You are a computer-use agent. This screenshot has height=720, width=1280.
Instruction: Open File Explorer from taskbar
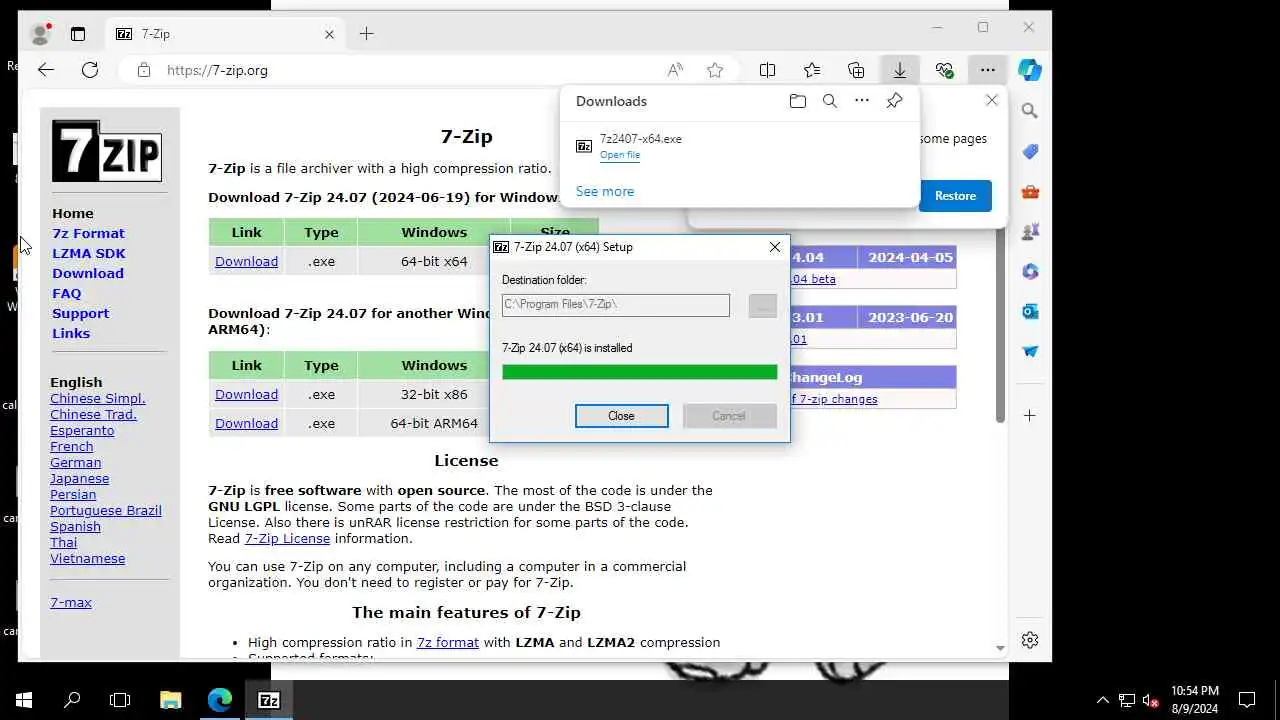point(170,700)
